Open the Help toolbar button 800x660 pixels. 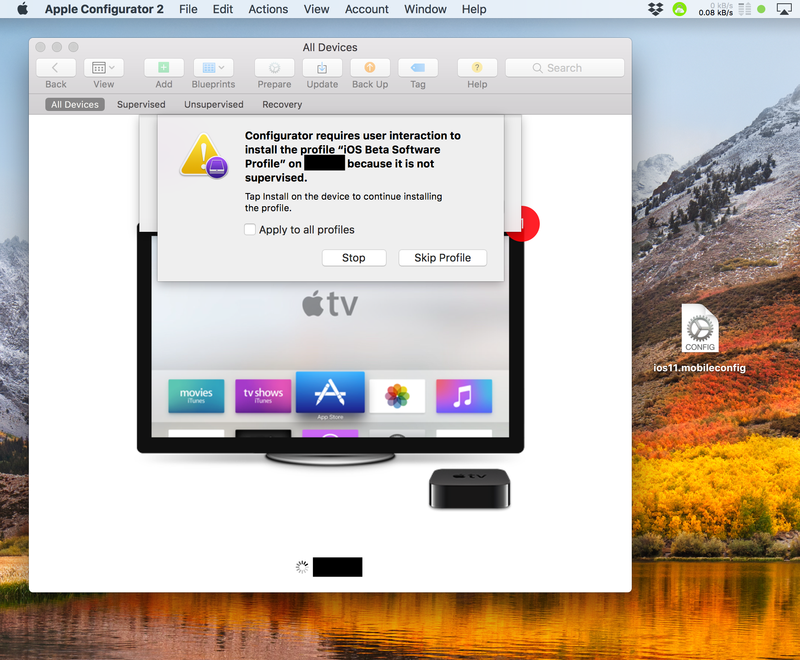(477, 68)
